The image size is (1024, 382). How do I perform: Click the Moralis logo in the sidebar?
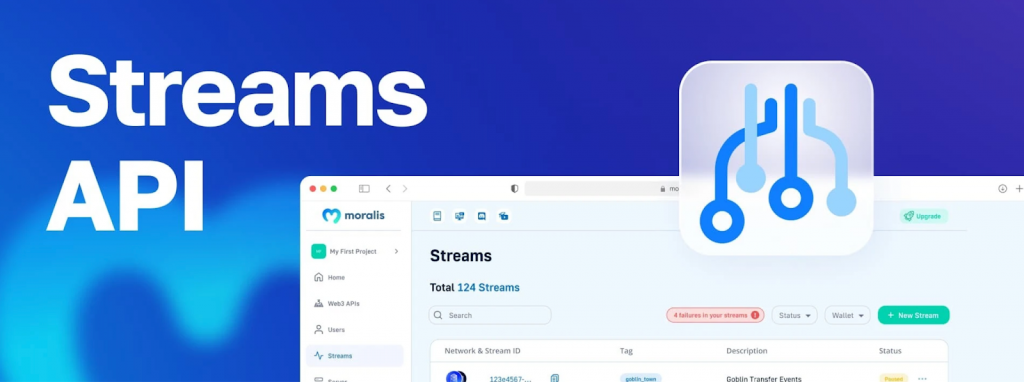(x=353, y=215)
